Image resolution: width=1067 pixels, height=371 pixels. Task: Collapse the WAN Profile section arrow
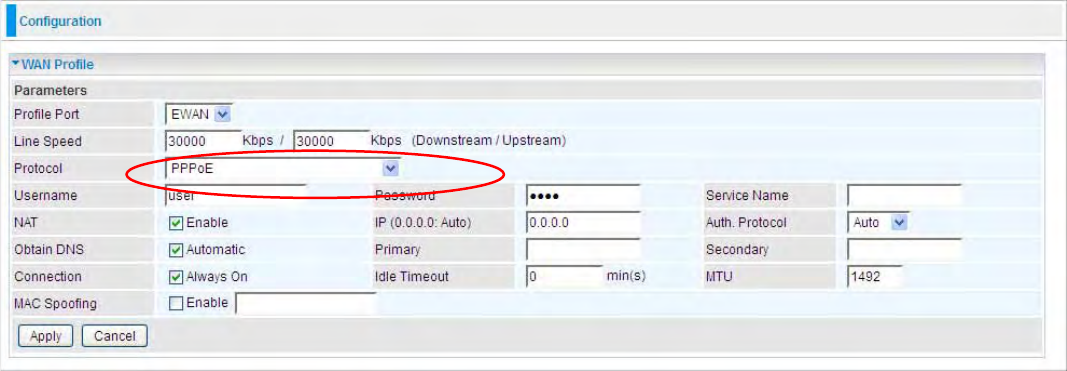click(16, 65)
